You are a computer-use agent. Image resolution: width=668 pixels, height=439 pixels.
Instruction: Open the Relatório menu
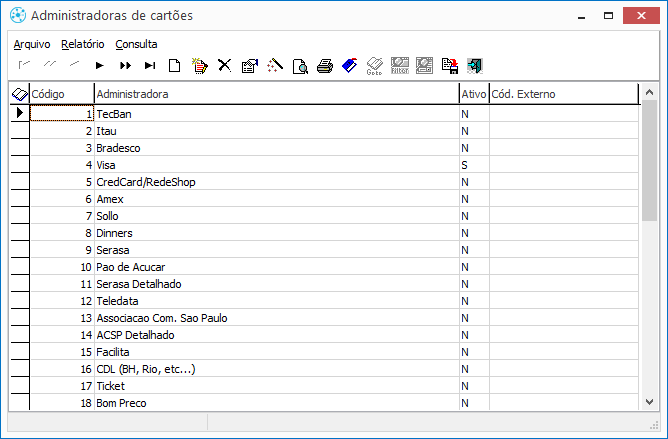coord(83,44)
